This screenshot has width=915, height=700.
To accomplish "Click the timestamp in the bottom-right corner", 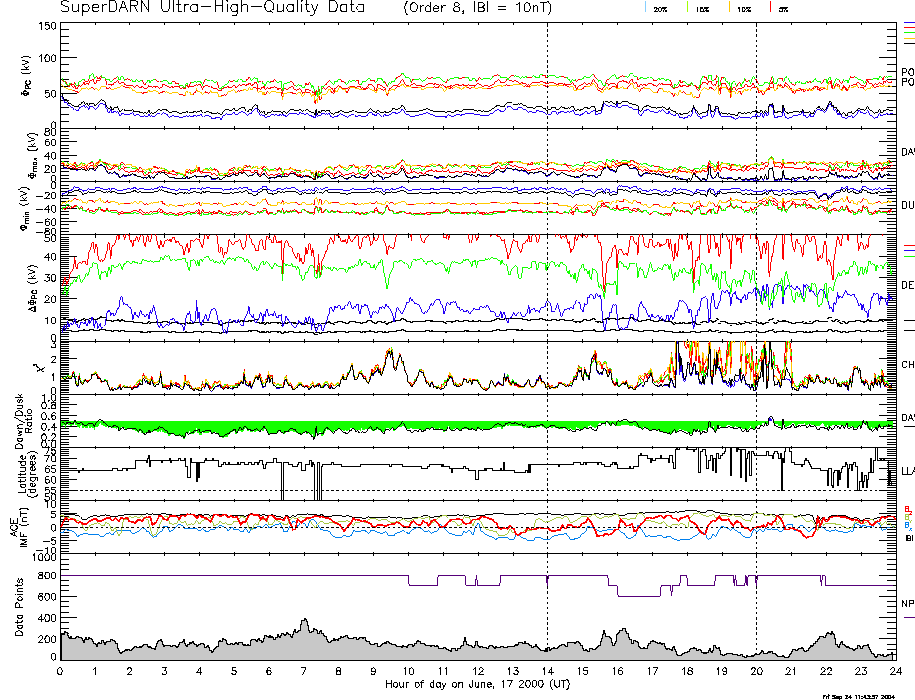I will coord(867,695).
